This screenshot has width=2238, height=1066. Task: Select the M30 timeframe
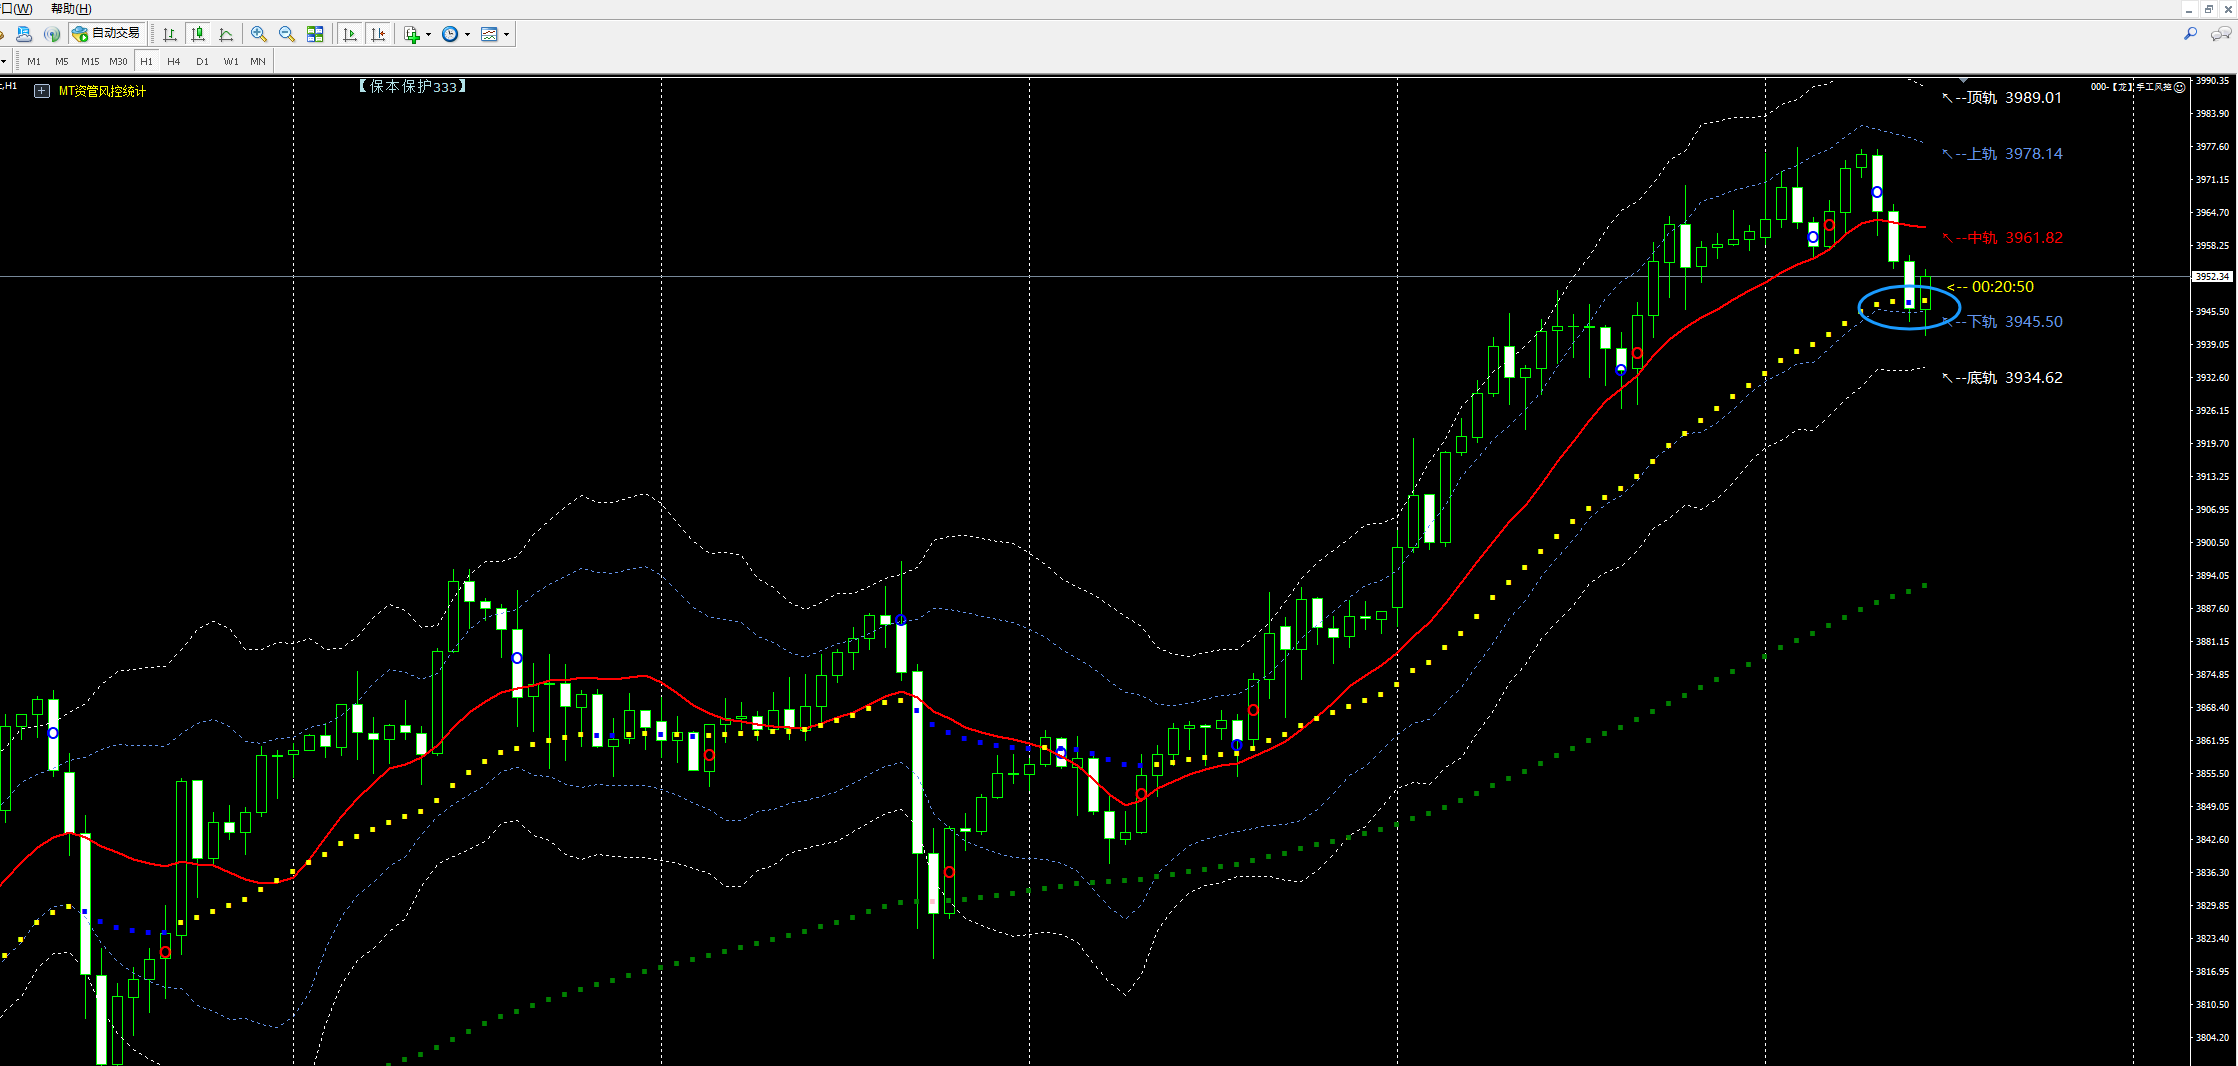[x=118, y=61]
